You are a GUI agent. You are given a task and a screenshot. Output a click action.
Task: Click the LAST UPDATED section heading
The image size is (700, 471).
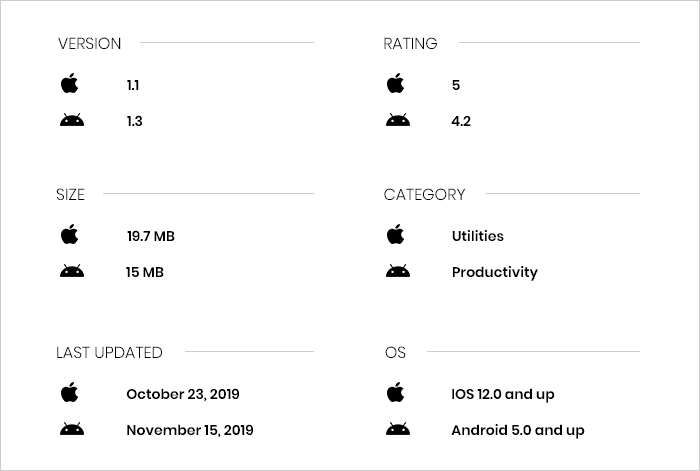pyautogui.click(x=109, y=353)
